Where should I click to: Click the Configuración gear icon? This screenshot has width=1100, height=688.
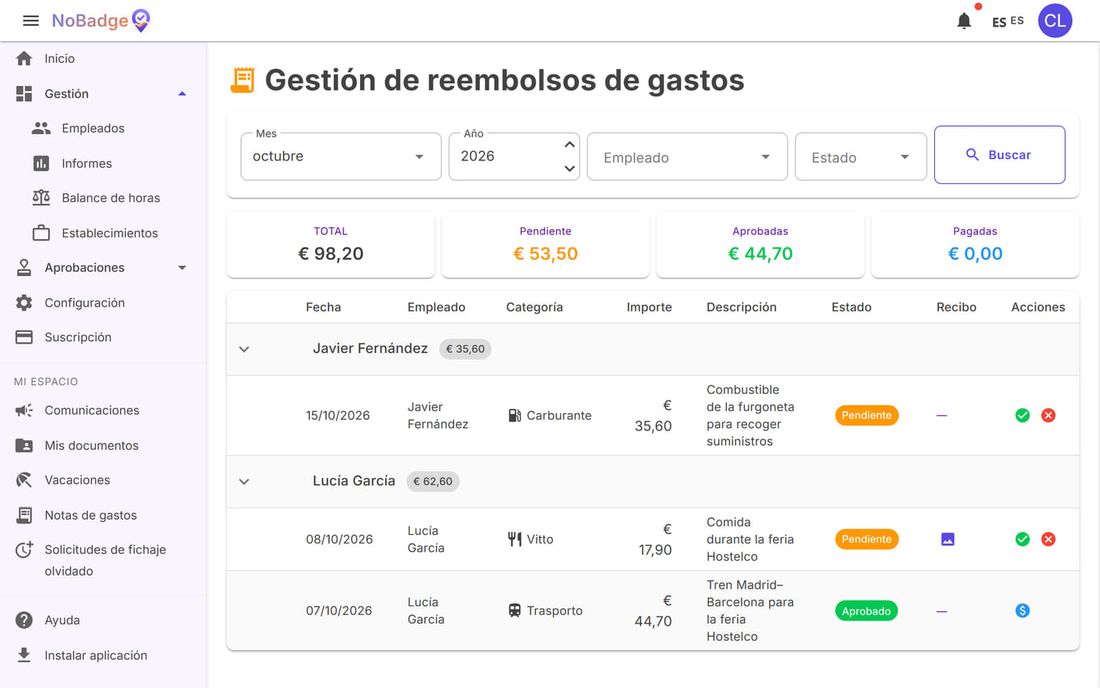[24, 302]
